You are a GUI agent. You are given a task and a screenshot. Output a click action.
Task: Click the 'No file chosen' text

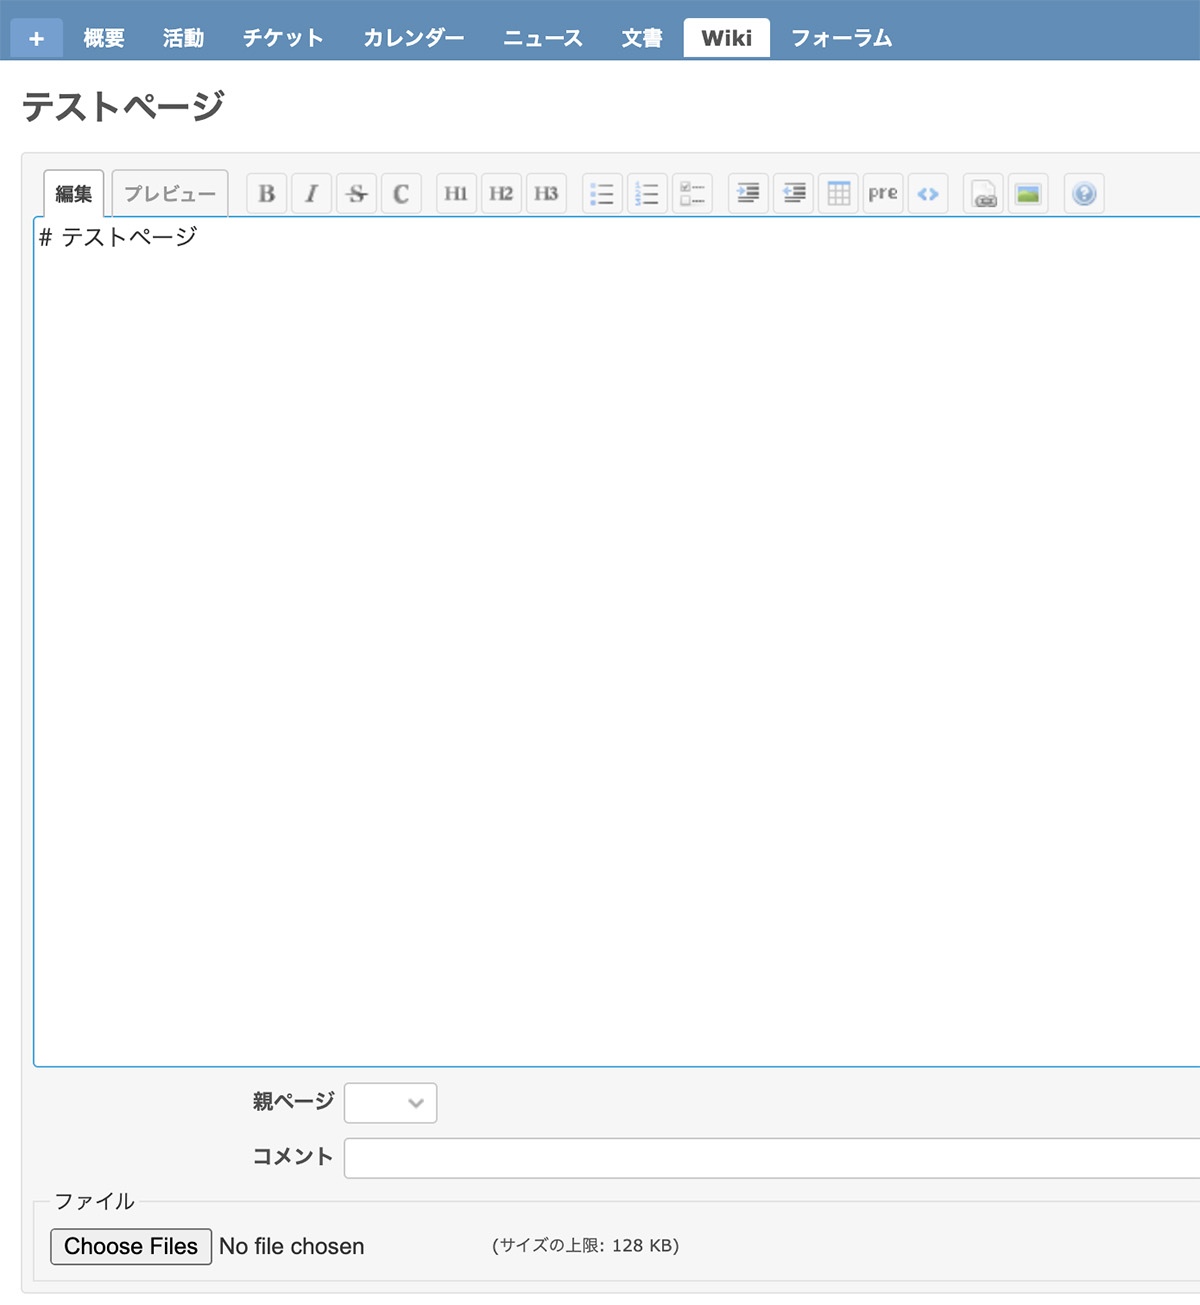coord(292,1246)
